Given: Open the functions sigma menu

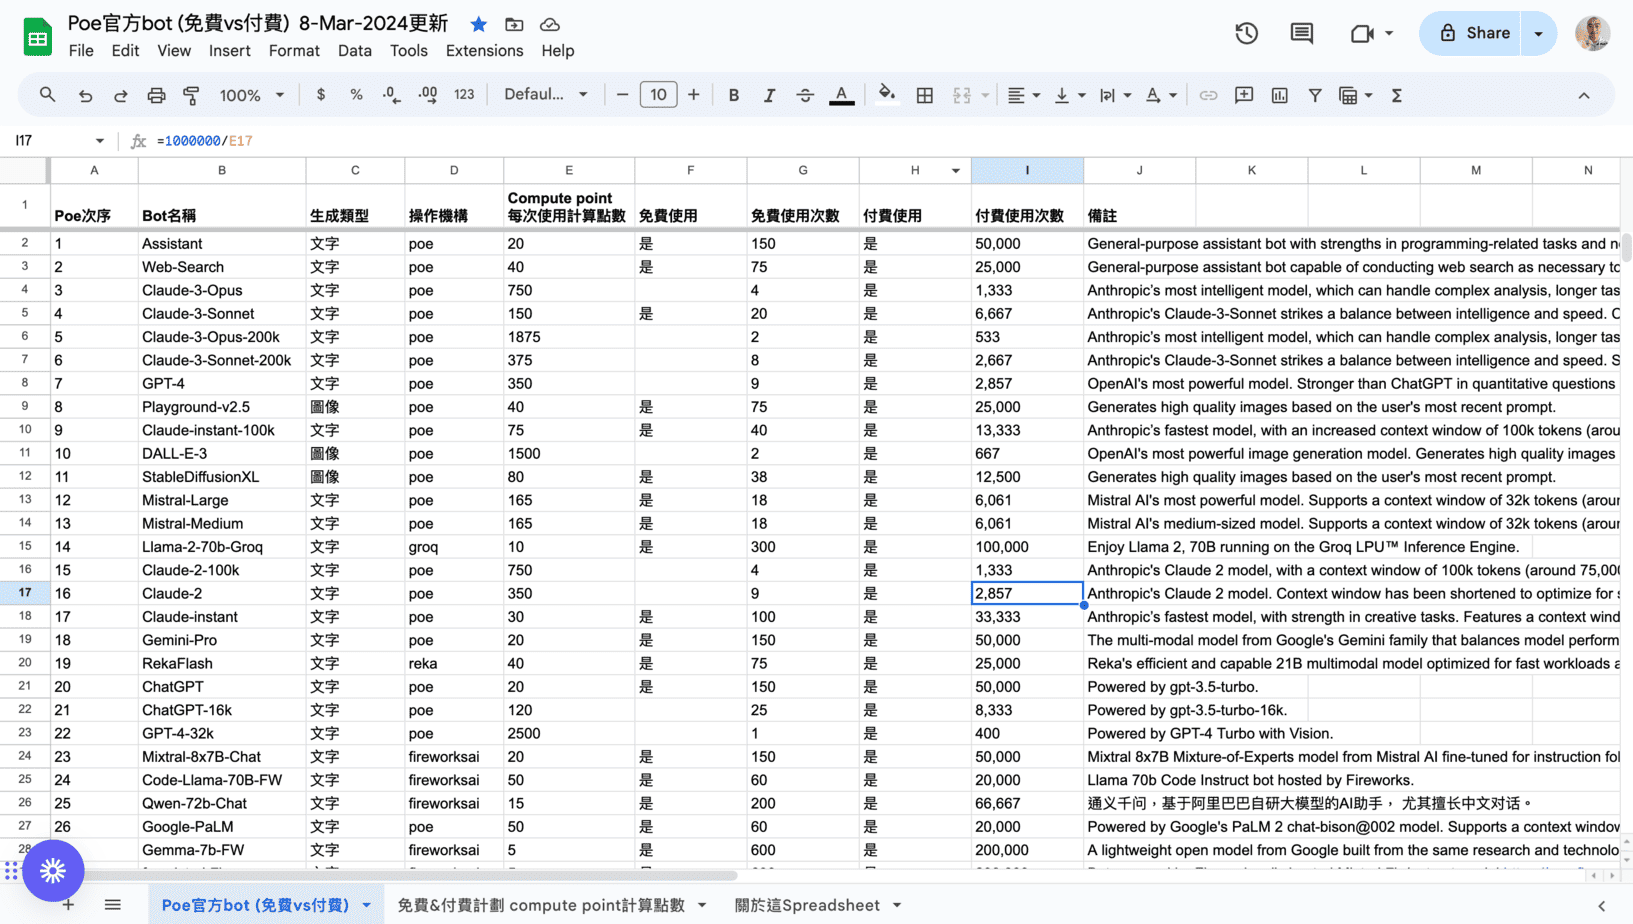Looking at the screenshot, I should [1397, 95].
